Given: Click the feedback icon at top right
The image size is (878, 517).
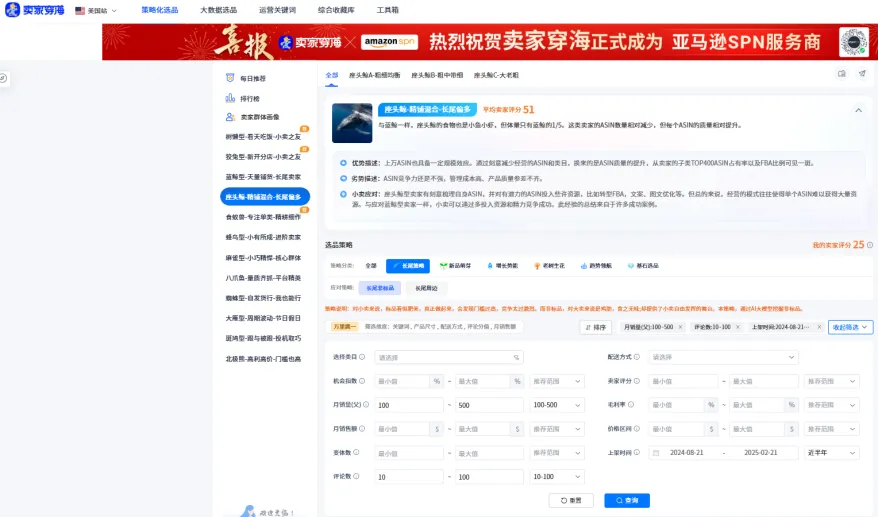Looking at the screenshot, I should pos(842,74).
